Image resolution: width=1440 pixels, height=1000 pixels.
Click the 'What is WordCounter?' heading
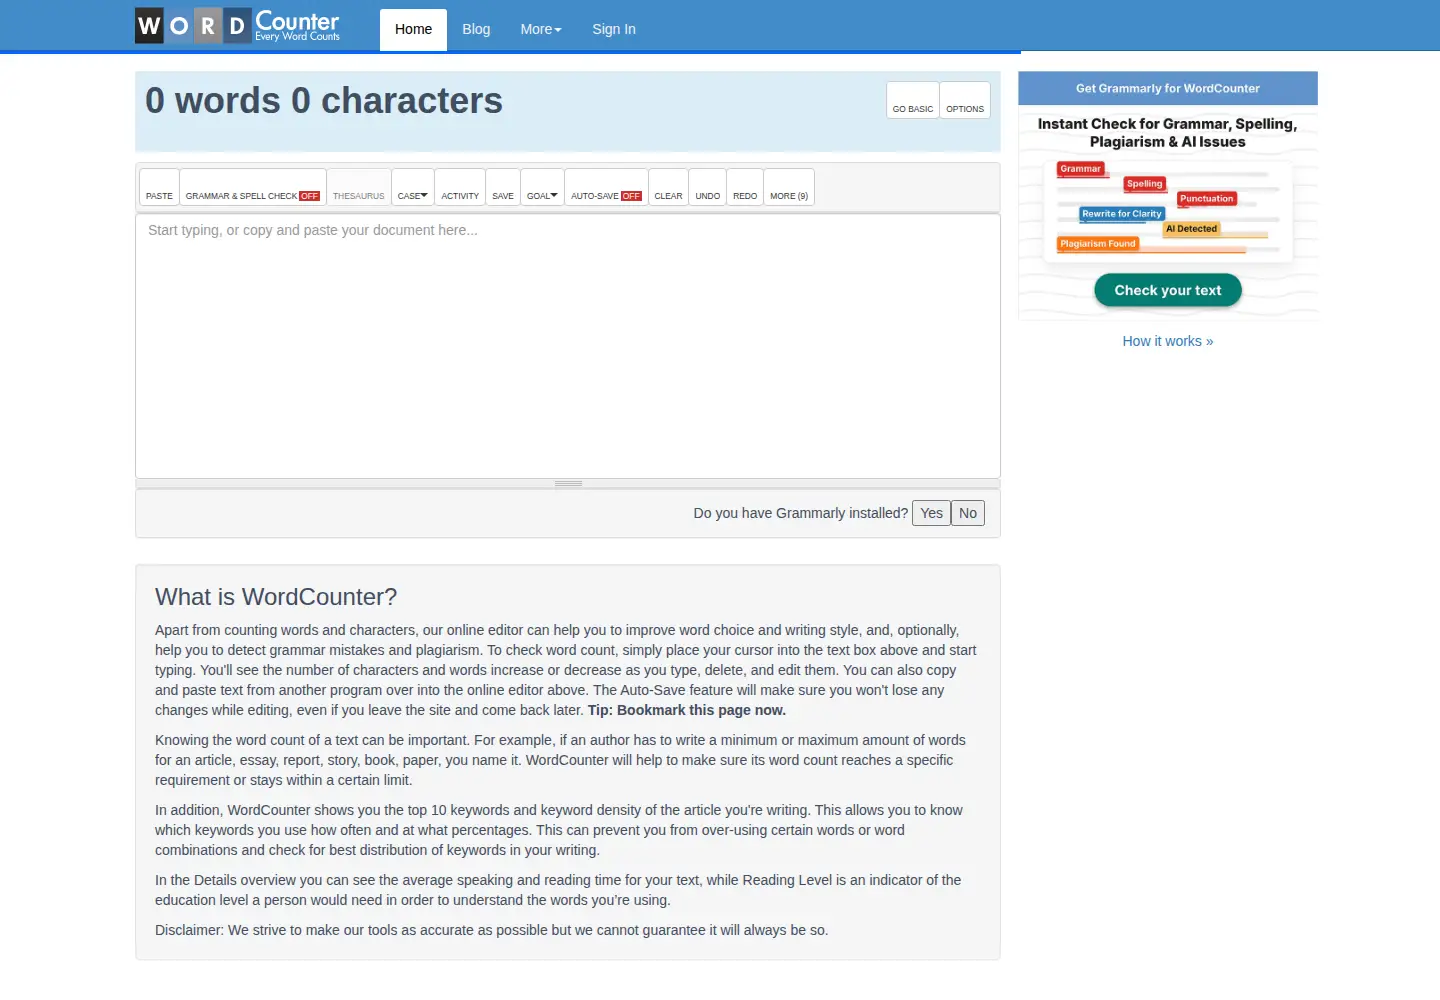click(x=276, y=597)
